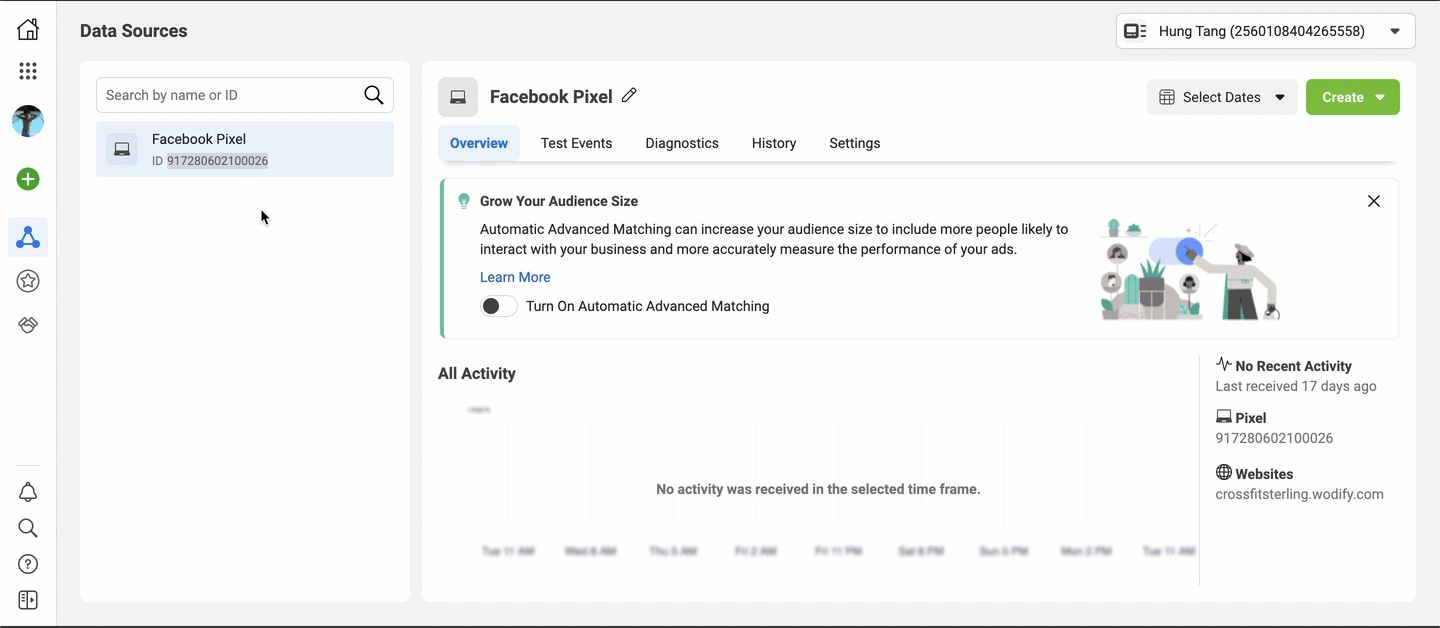This screenshot has width=1440, height=628.
Task: Open the Hung Tang account selector
Action: pos(1265,31)
